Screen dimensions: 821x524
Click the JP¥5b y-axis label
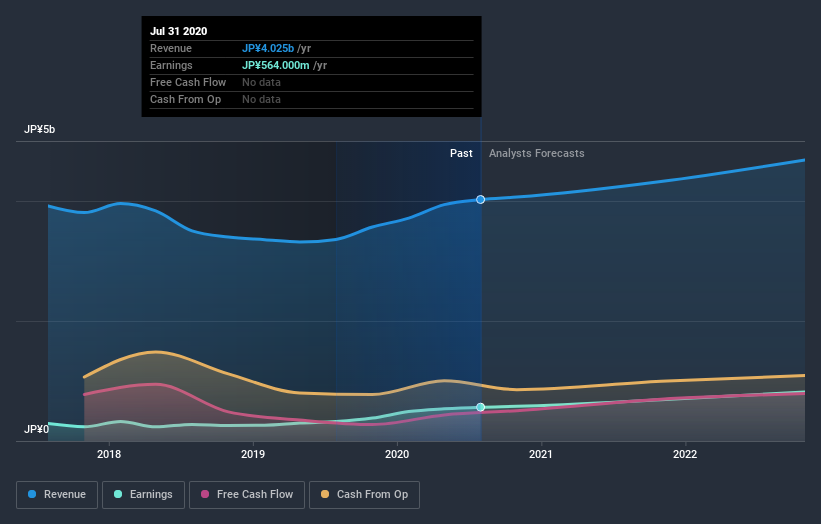tap(39, 129)
